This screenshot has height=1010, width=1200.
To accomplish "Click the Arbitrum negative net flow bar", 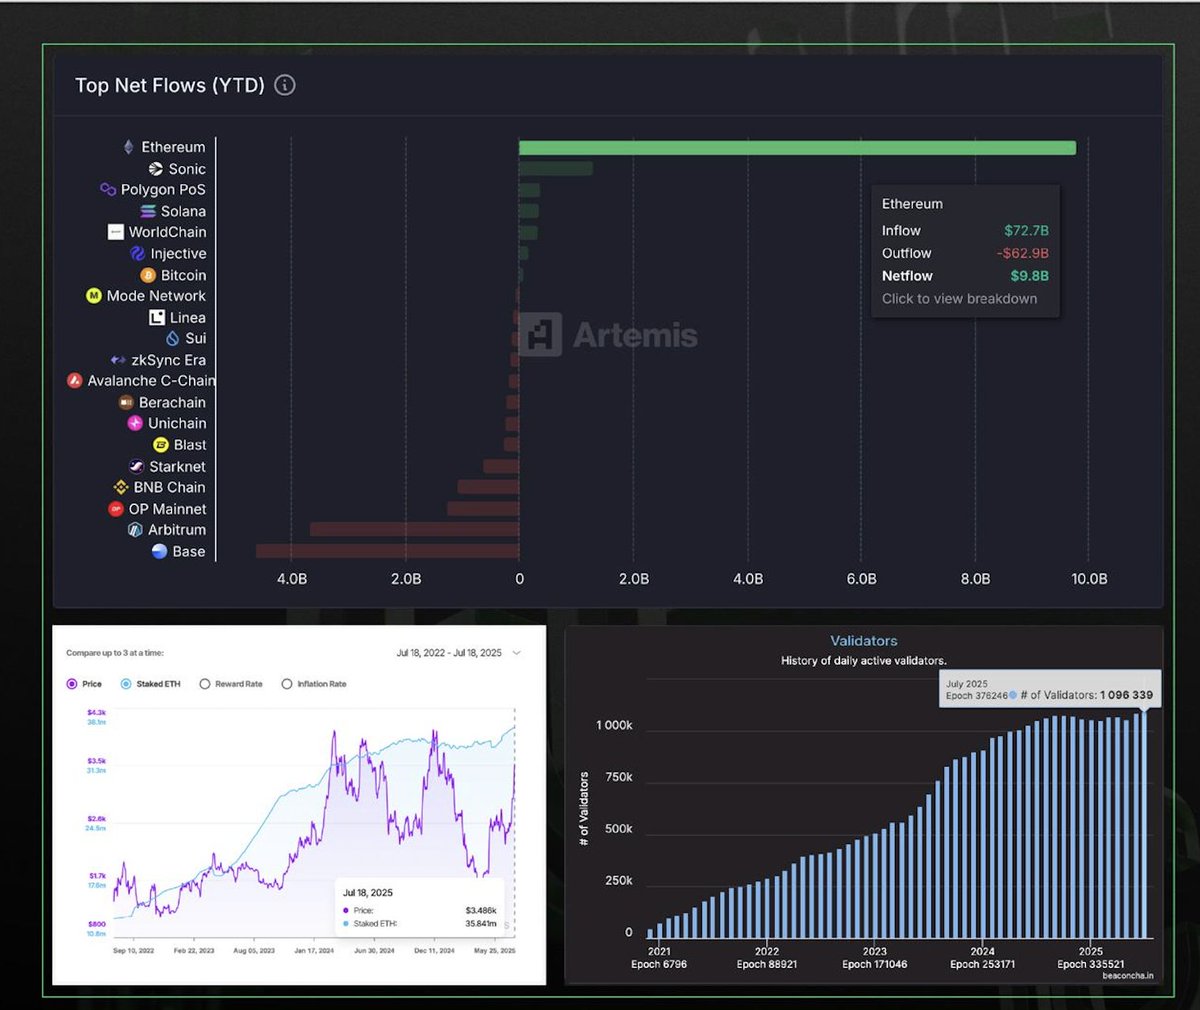I will coord(414,529).
